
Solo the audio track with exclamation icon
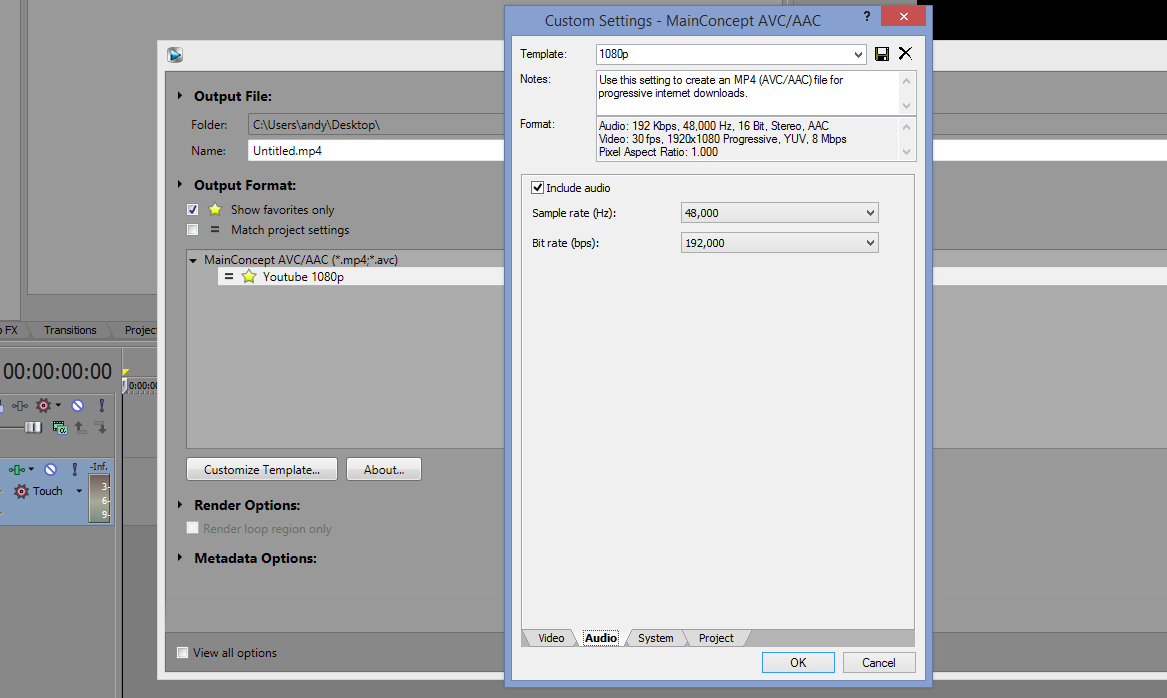click(74, 470)
